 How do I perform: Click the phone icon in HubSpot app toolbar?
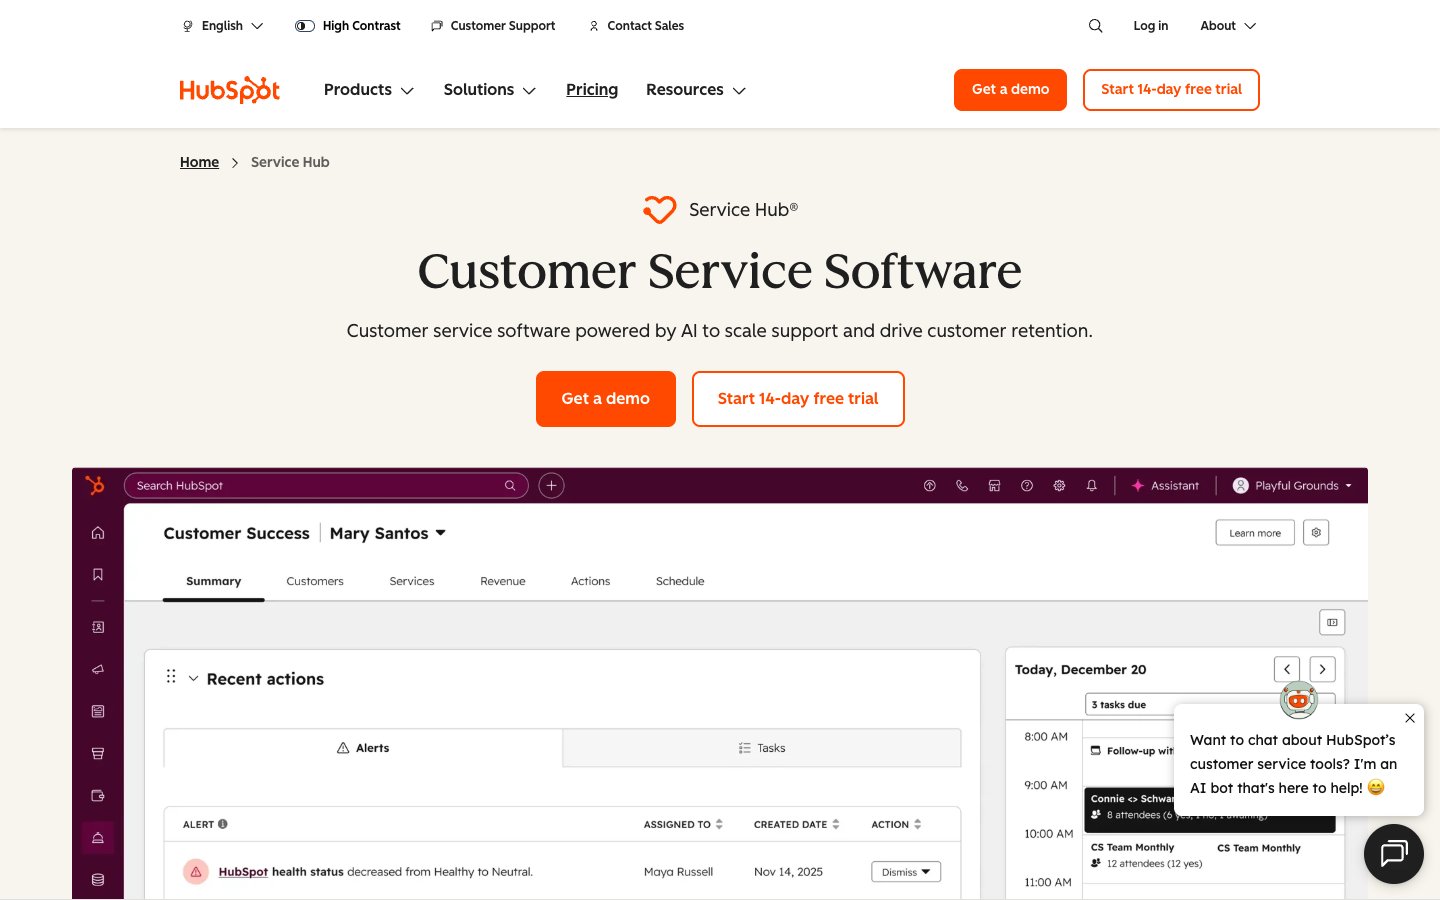(x=962, y=486)
